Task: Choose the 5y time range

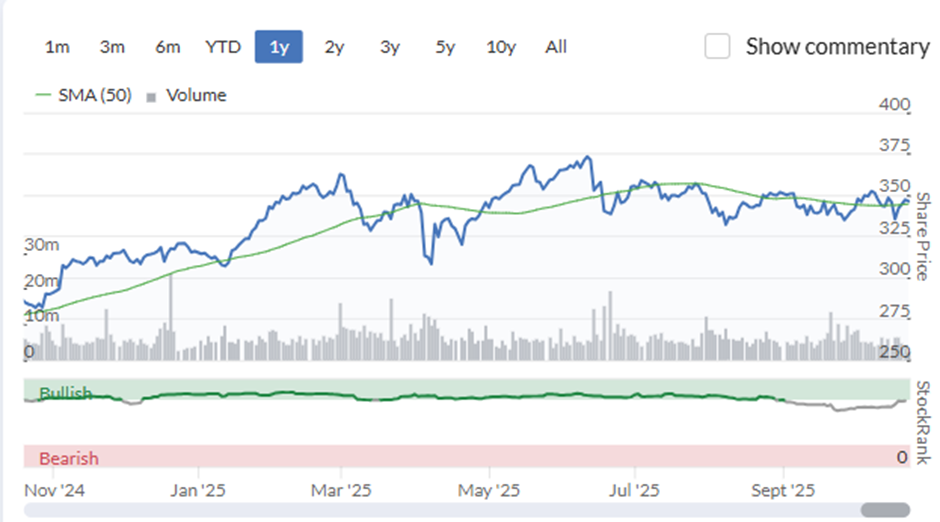Action: 445,47
